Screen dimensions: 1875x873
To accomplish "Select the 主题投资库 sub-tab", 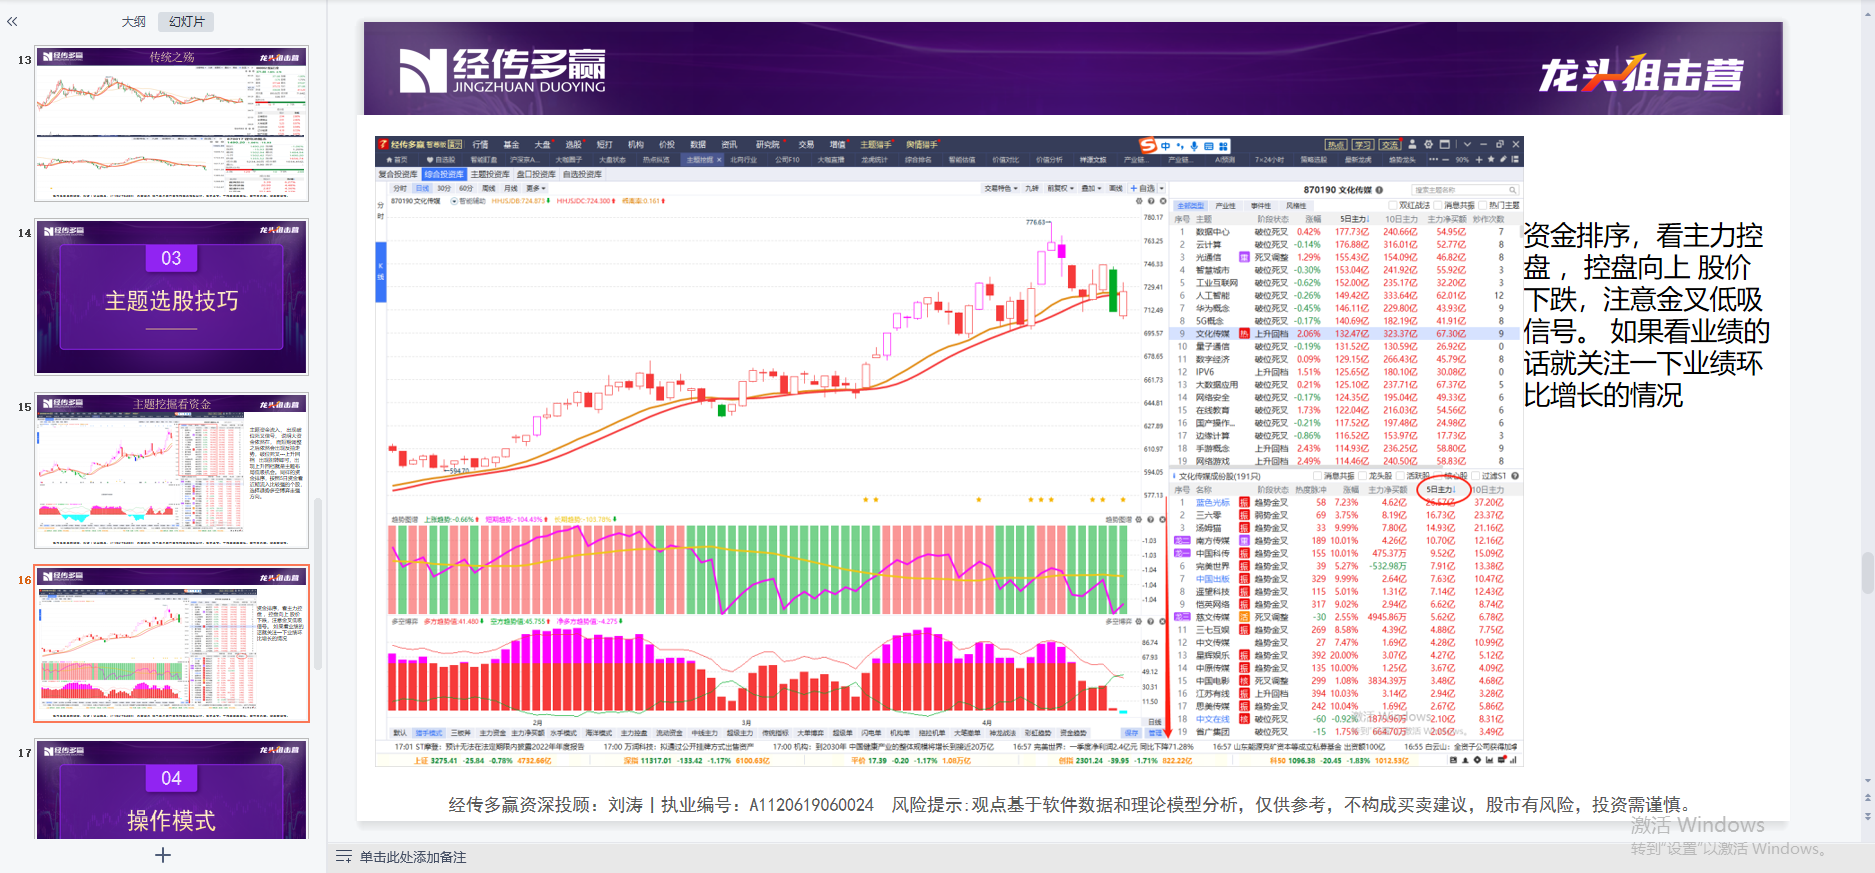I will 490,174.
